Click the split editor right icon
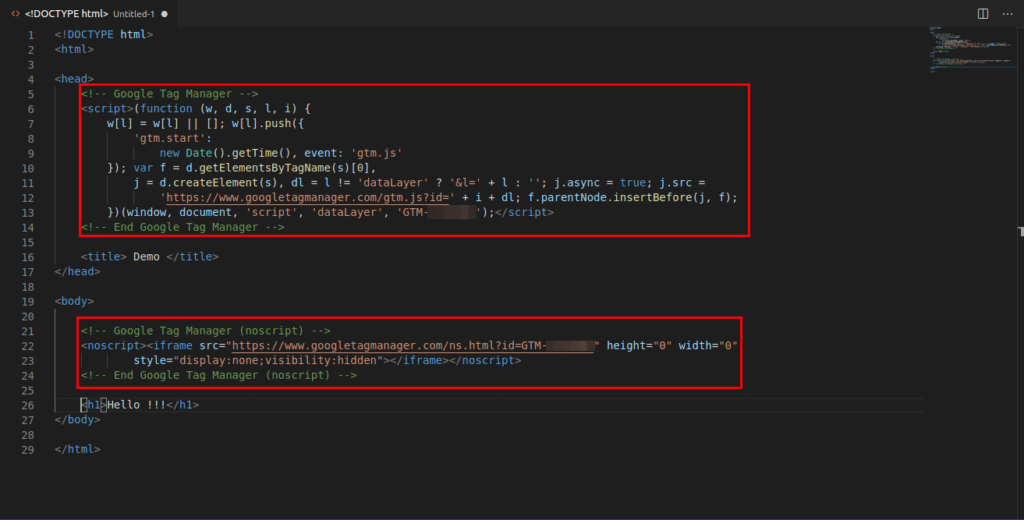Image resolution: width=1024 pixels, height=520 pixels. (x=982, y=14)
